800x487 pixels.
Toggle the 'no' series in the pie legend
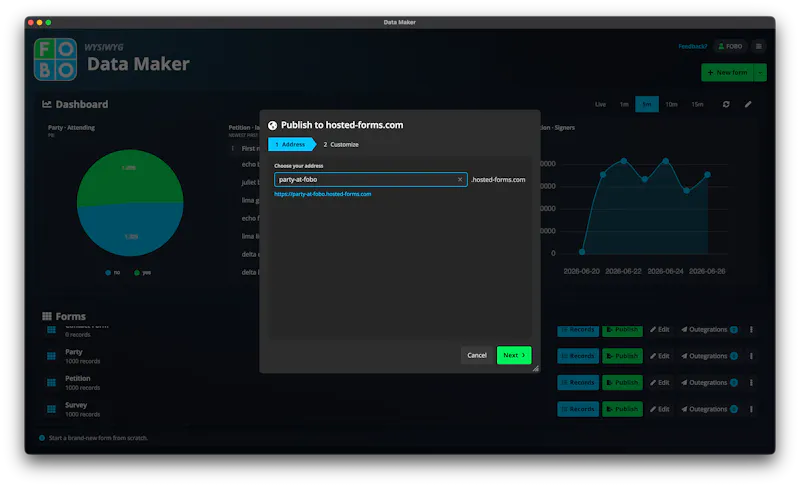click(113, 273)
